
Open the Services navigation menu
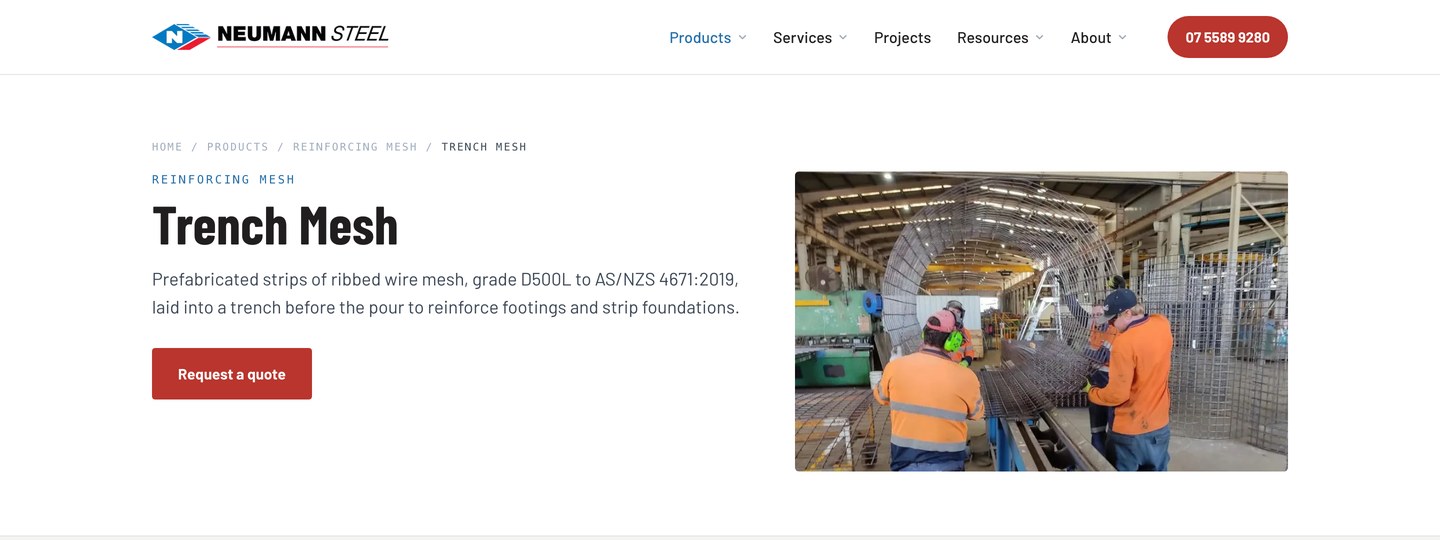802,37
